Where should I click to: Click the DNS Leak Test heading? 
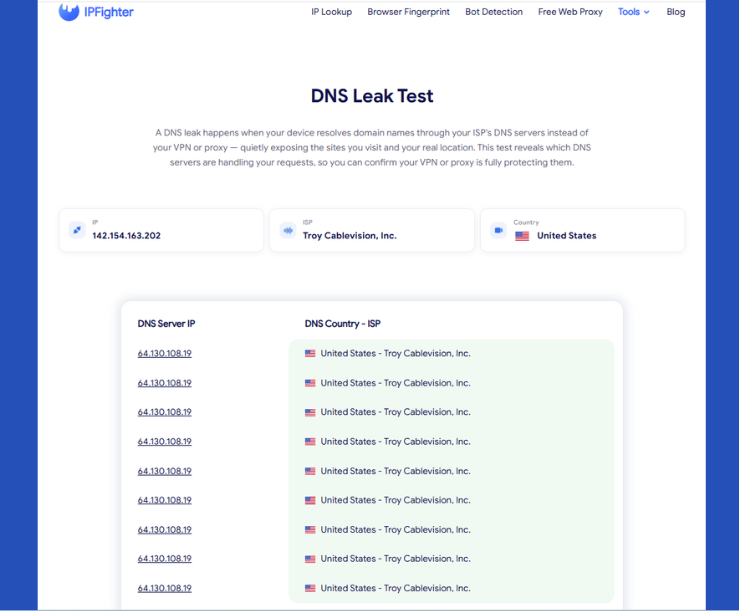click(372, 96)
